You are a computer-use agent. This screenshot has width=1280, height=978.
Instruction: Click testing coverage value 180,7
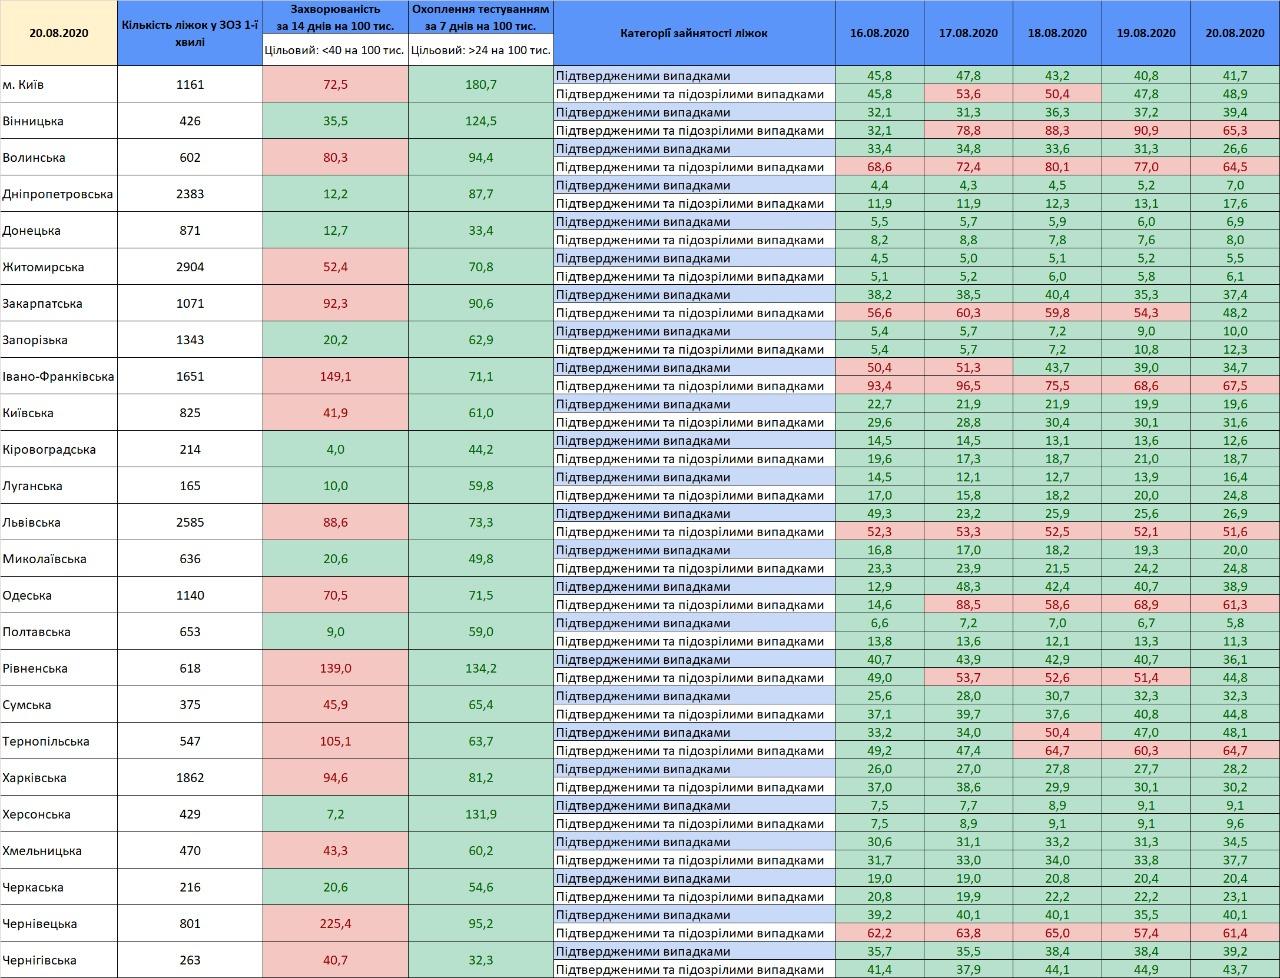pyautogui.click(x=481, y=85)
